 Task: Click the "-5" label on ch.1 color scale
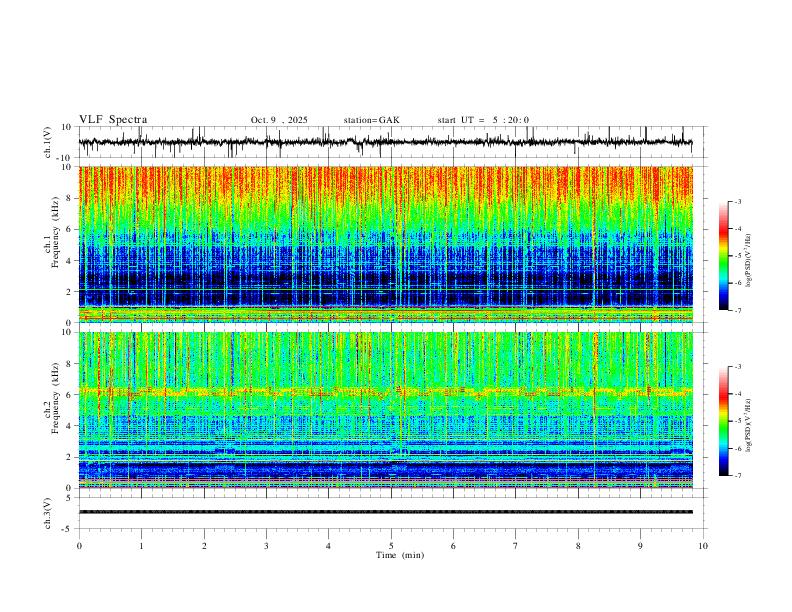click(738, 256)
